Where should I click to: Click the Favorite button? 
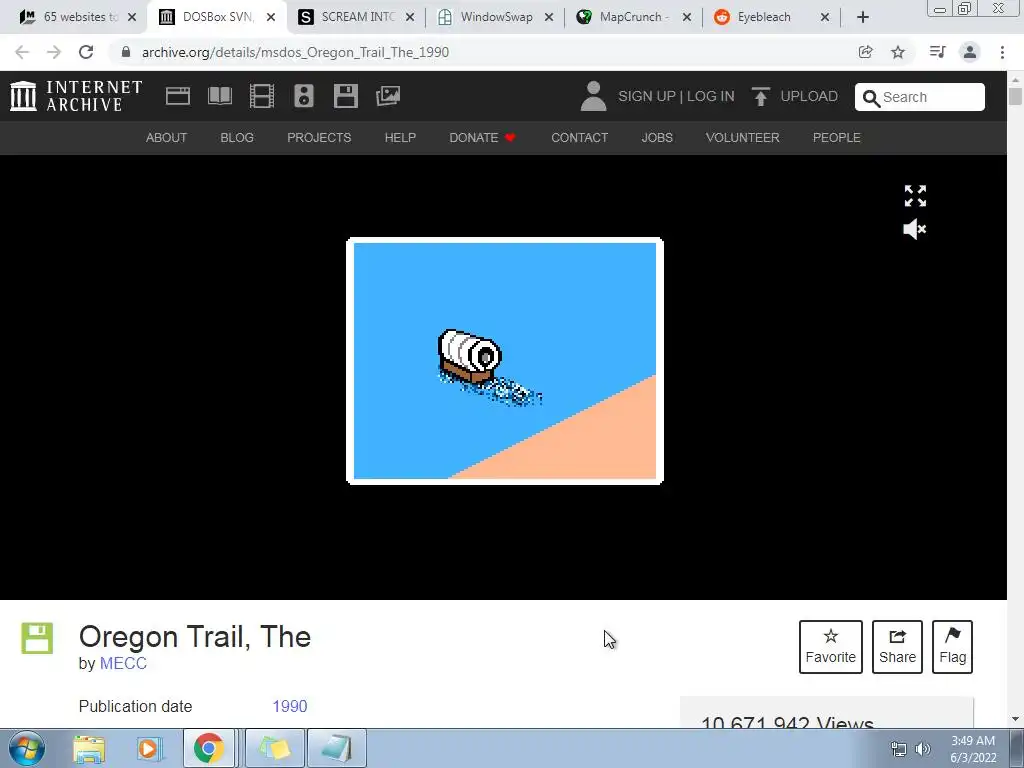tap(831, 647)
